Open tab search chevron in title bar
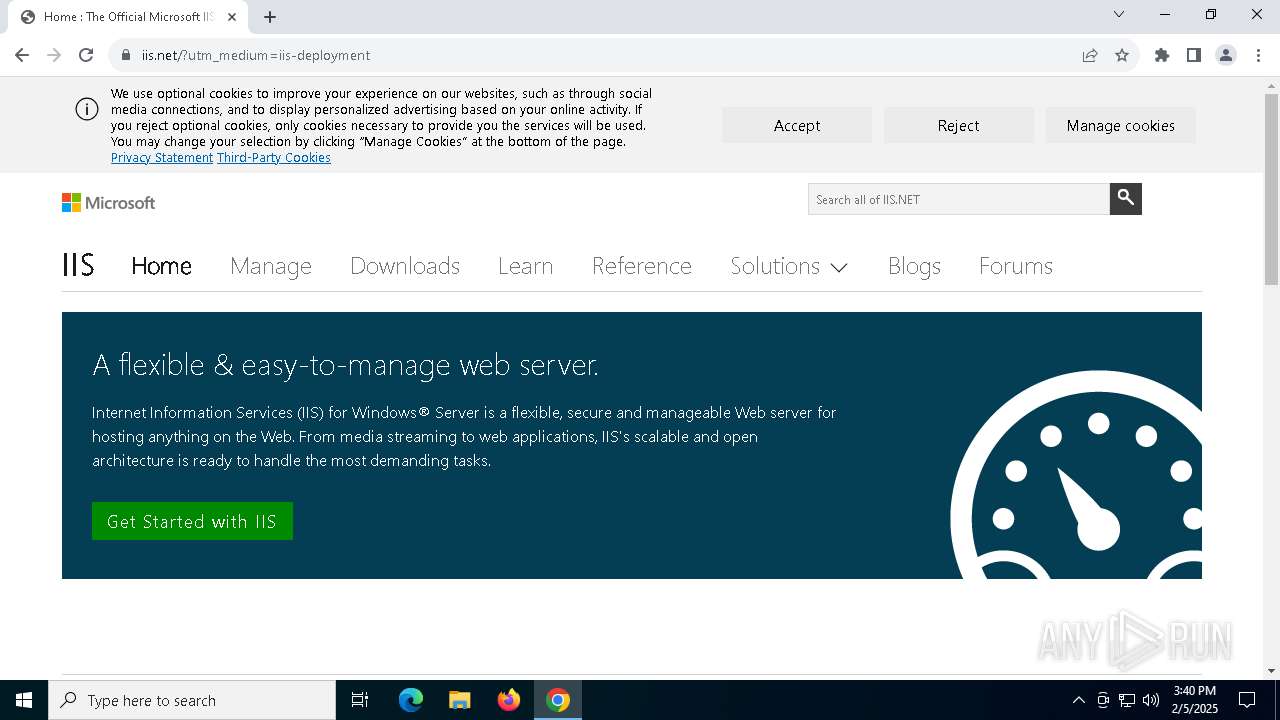 1119,14
